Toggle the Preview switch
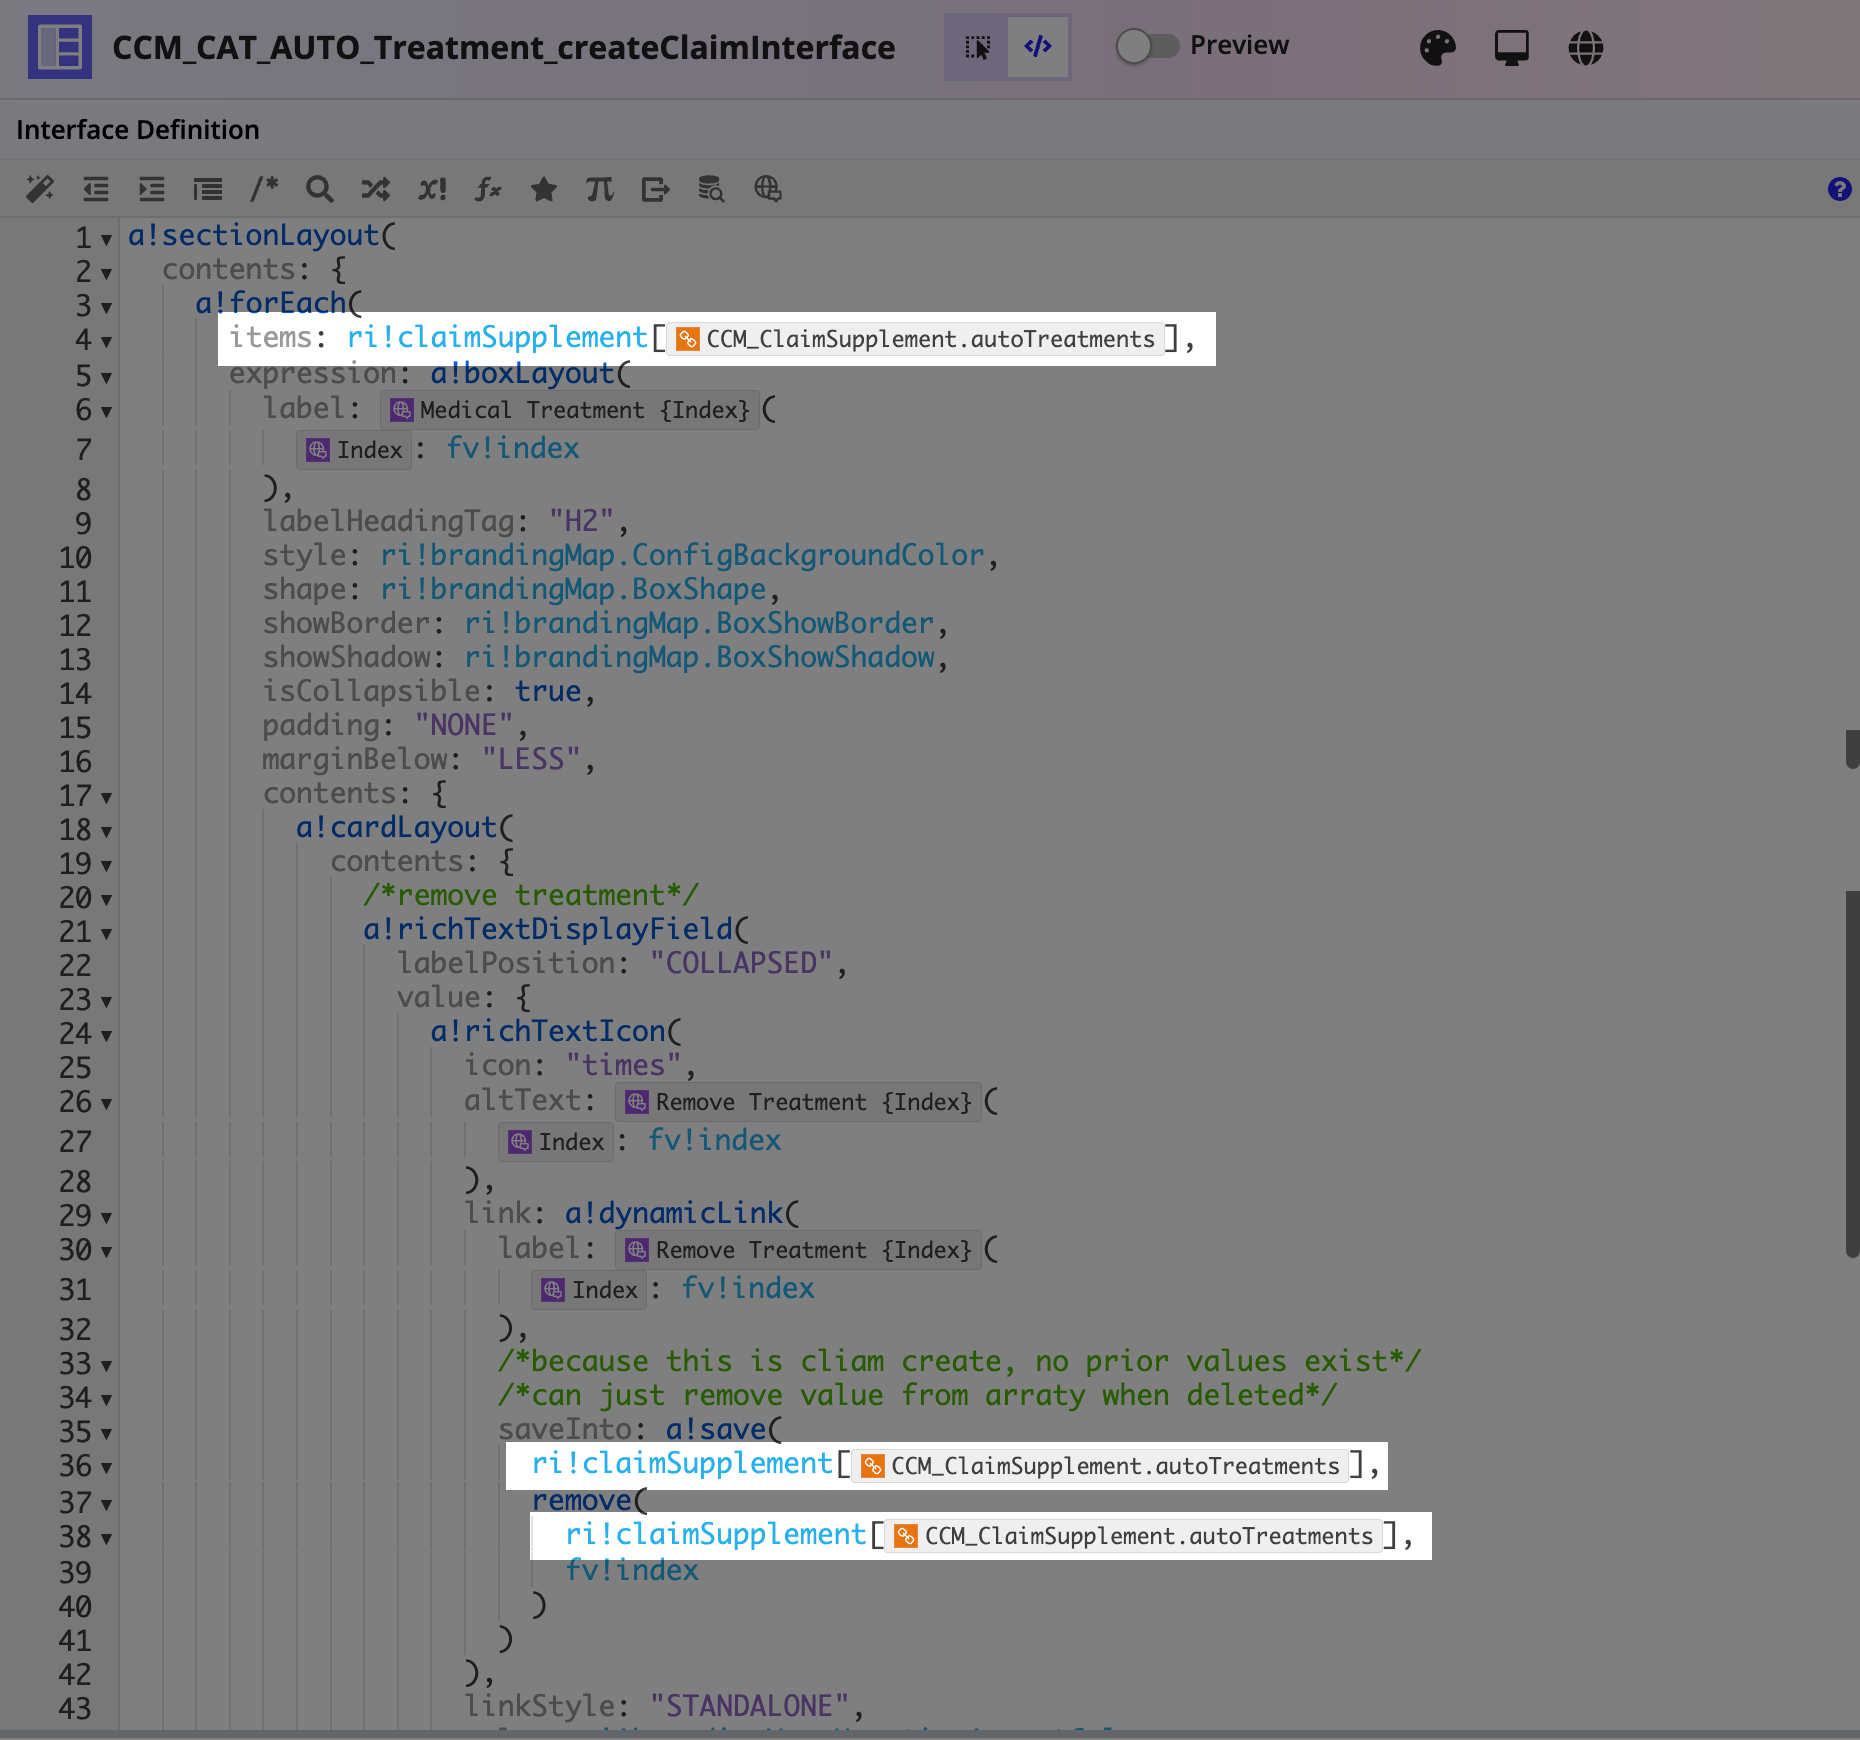1860x1740 pixels. (x=1147, y=46)
